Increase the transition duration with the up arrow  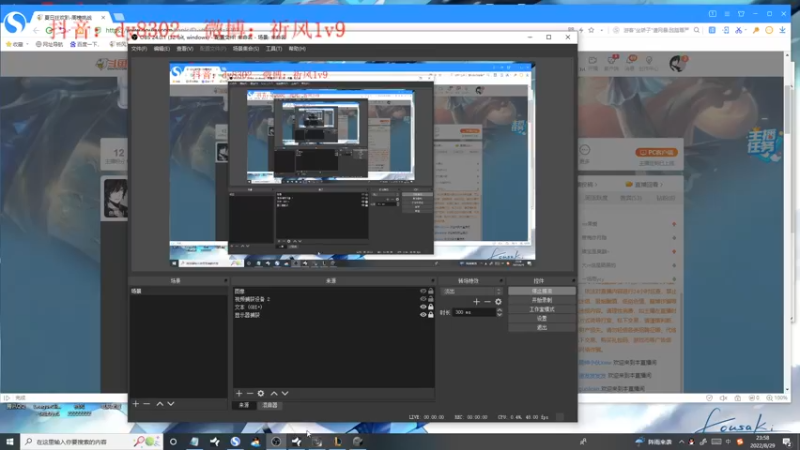[x=499, y=310]
